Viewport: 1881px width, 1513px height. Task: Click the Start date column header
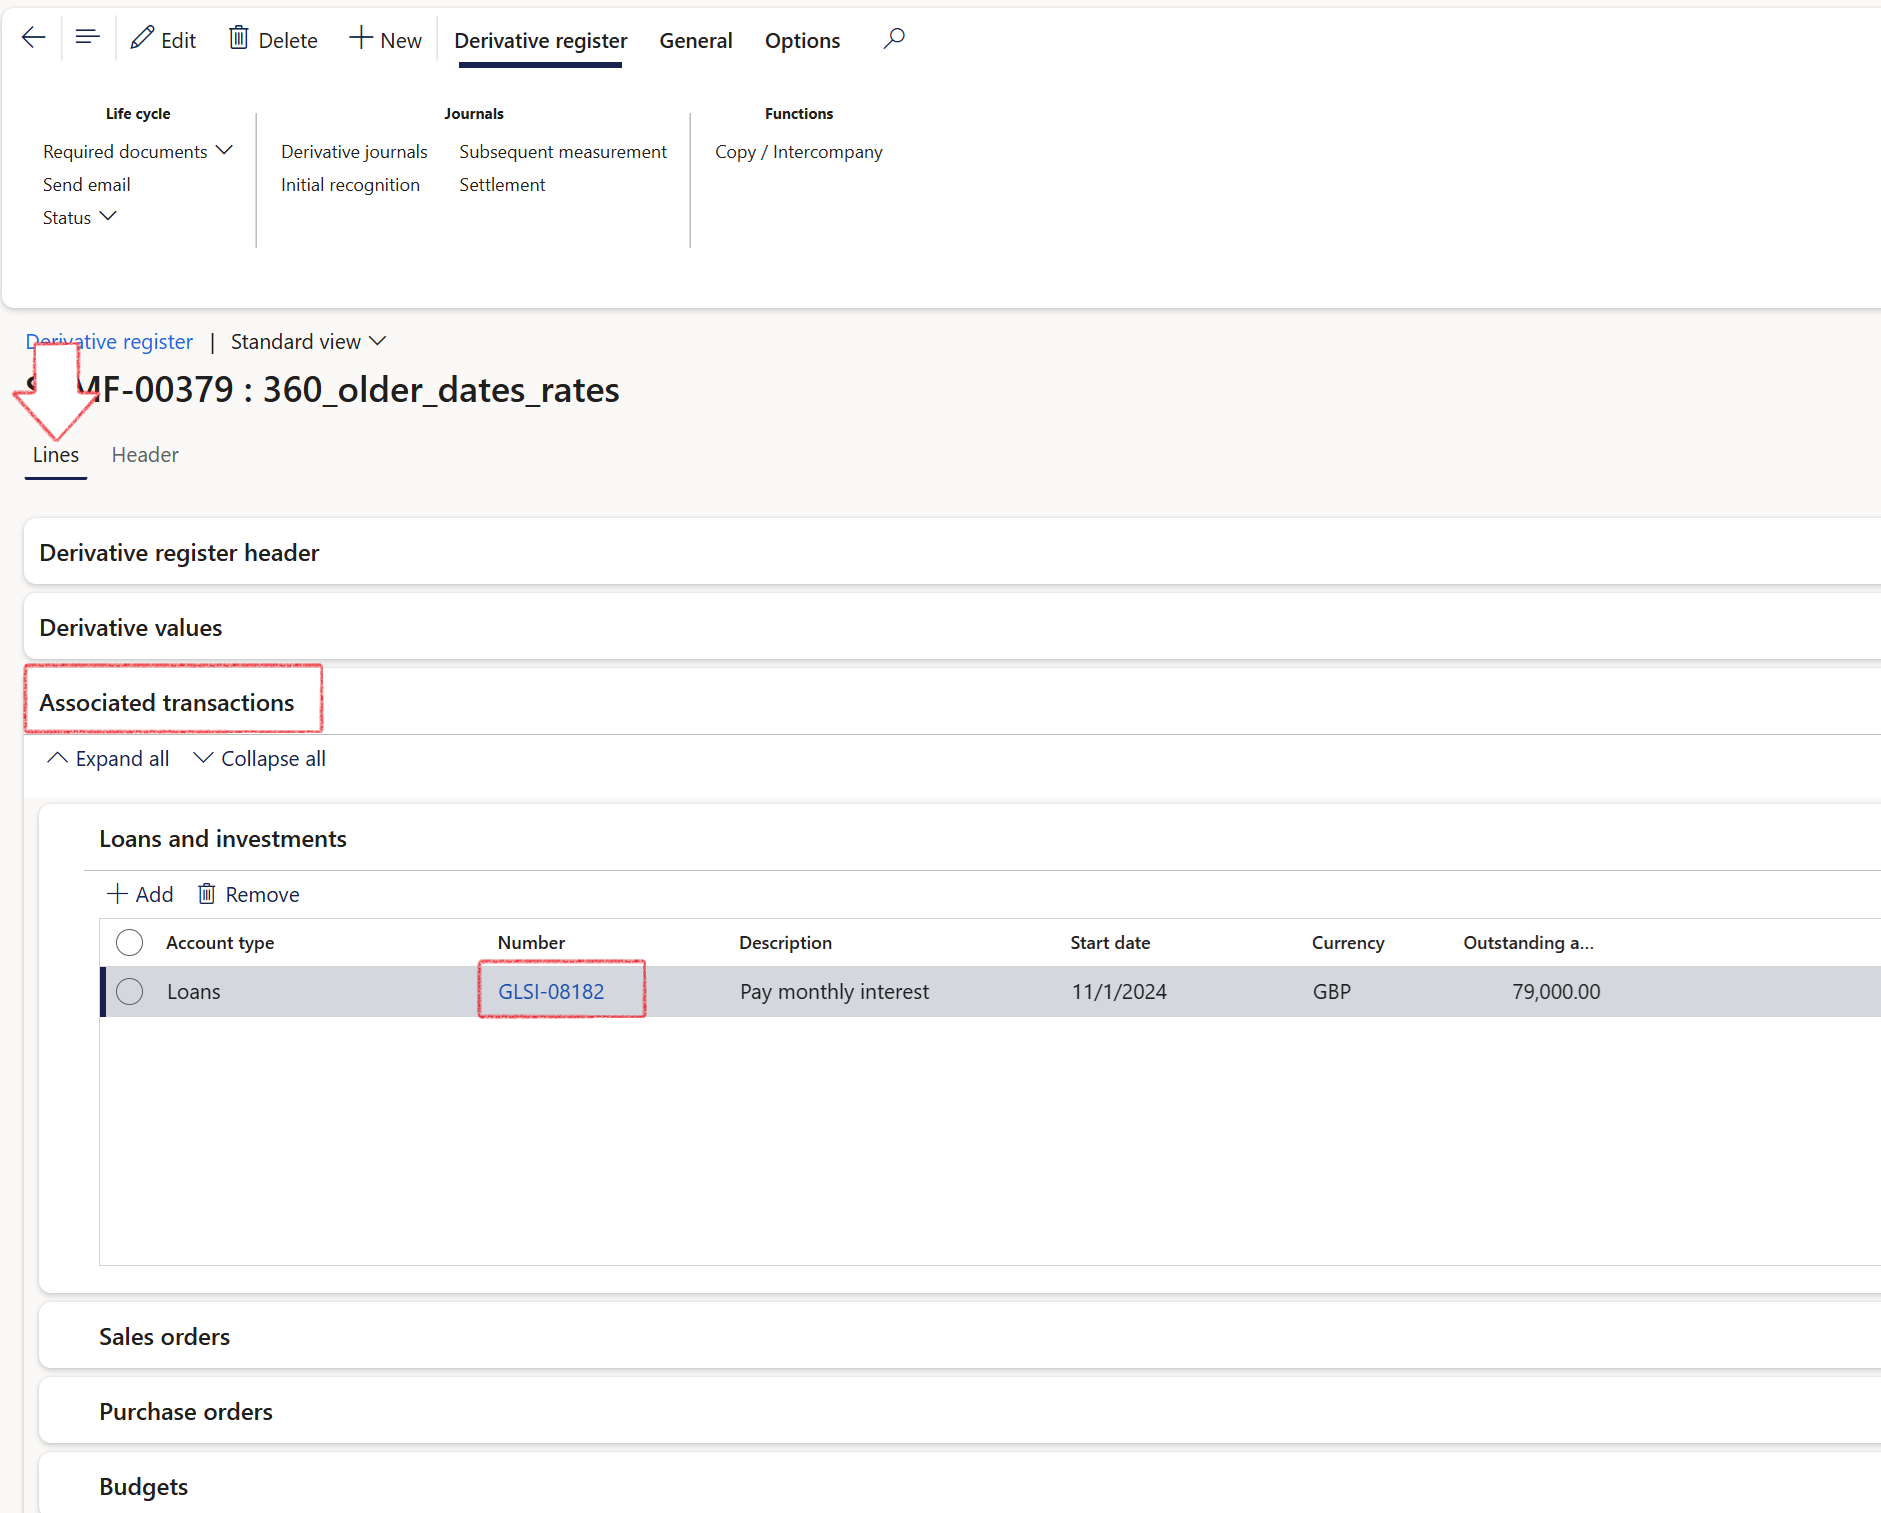[x=1110, y=942]
